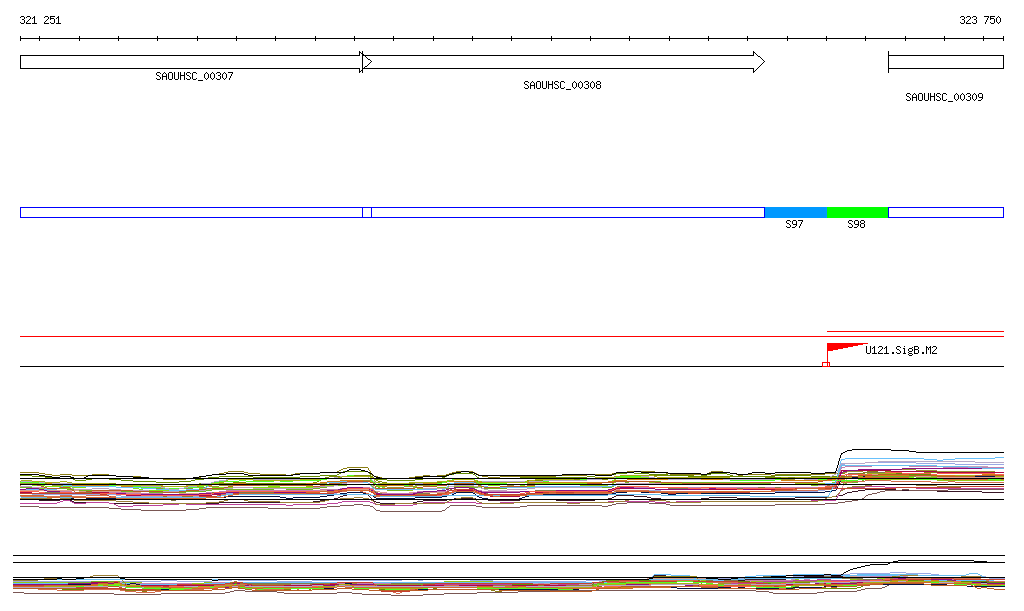1024x611 pixels.
Task: Click the small red square below the flag
Action: (825, 364)
